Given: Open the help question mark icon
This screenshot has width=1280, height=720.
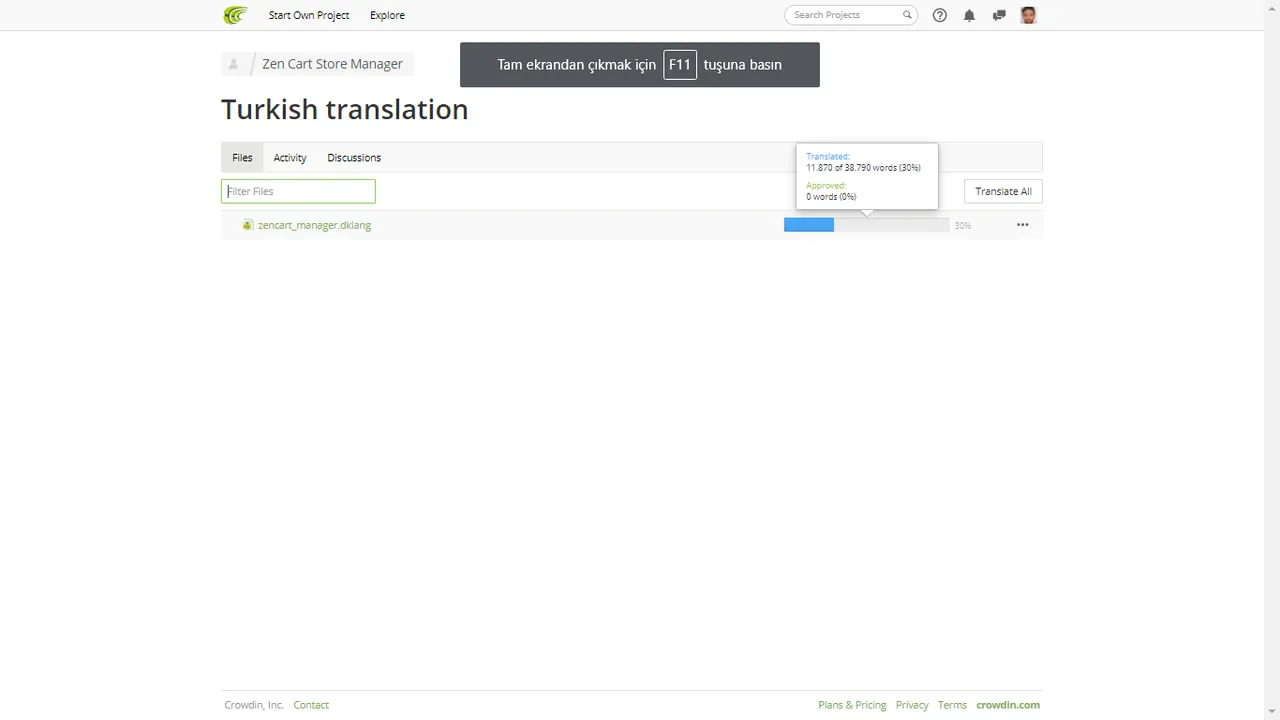Looking at the screenshot, I should (940, 15).
